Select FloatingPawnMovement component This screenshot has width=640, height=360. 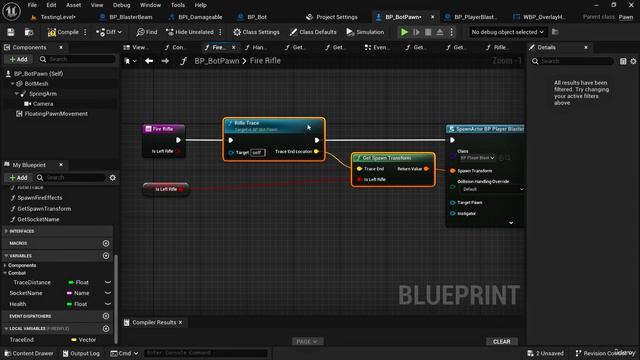pyautogui.click(x=56, y=114)
